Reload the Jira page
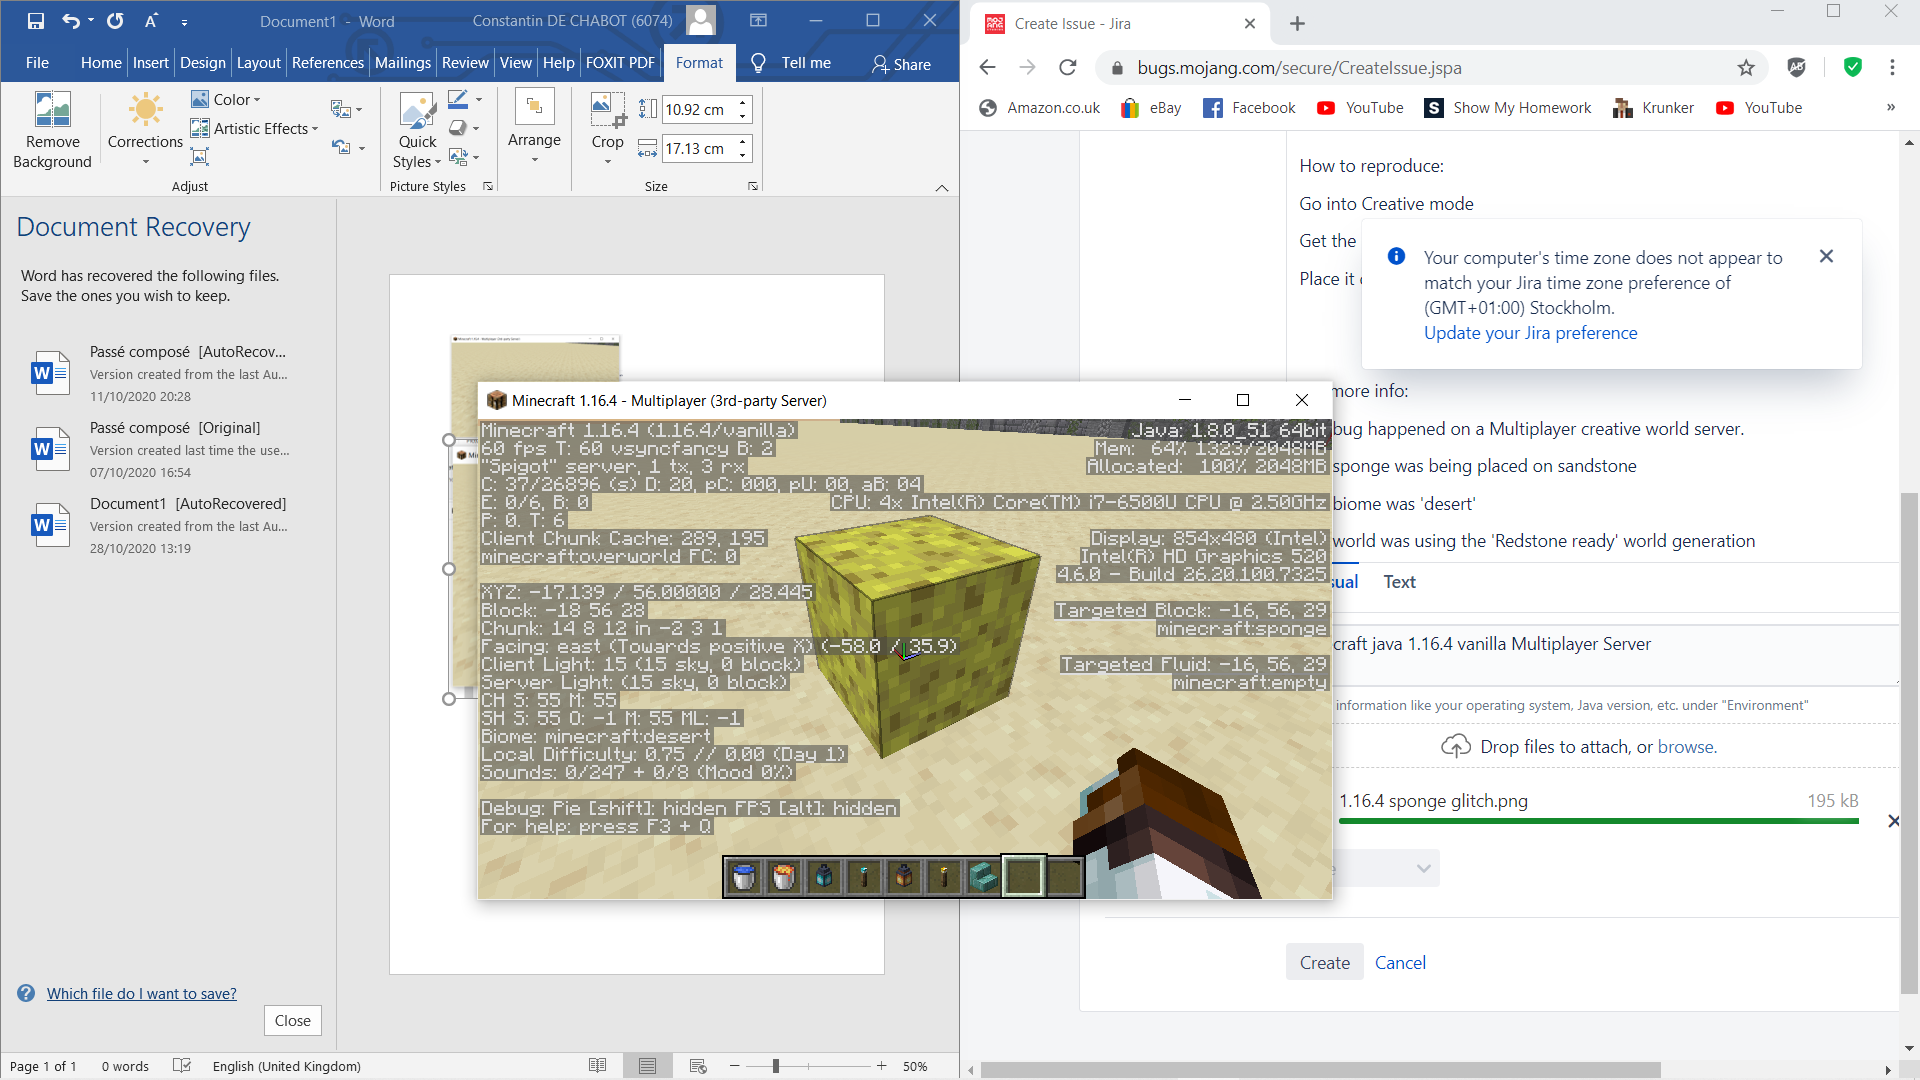 [x=1068, y=68]
